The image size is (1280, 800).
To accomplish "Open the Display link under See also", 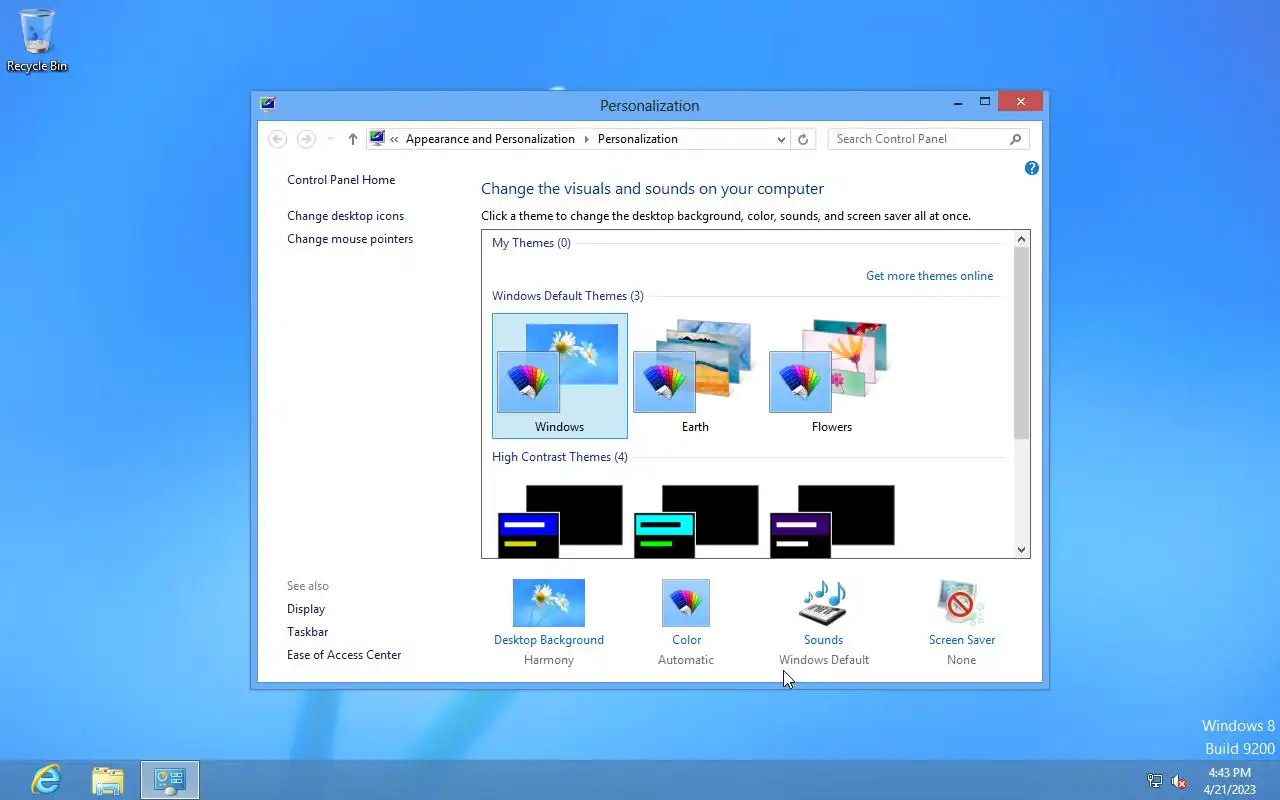I will pos(306,609).
